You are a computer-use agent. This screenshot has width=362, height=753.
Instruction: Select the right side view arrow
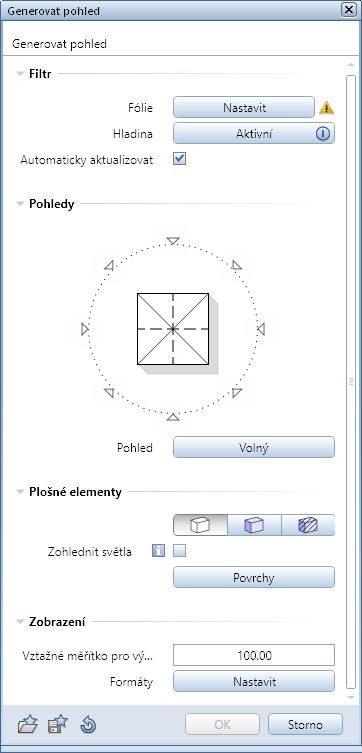pyautogui.click(x=261, y=329)
